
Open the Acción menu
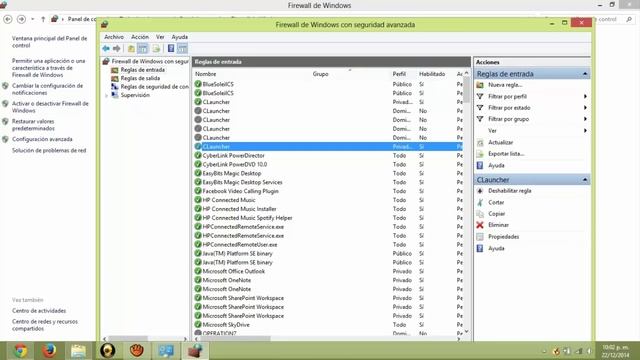[x=140, y=37]
